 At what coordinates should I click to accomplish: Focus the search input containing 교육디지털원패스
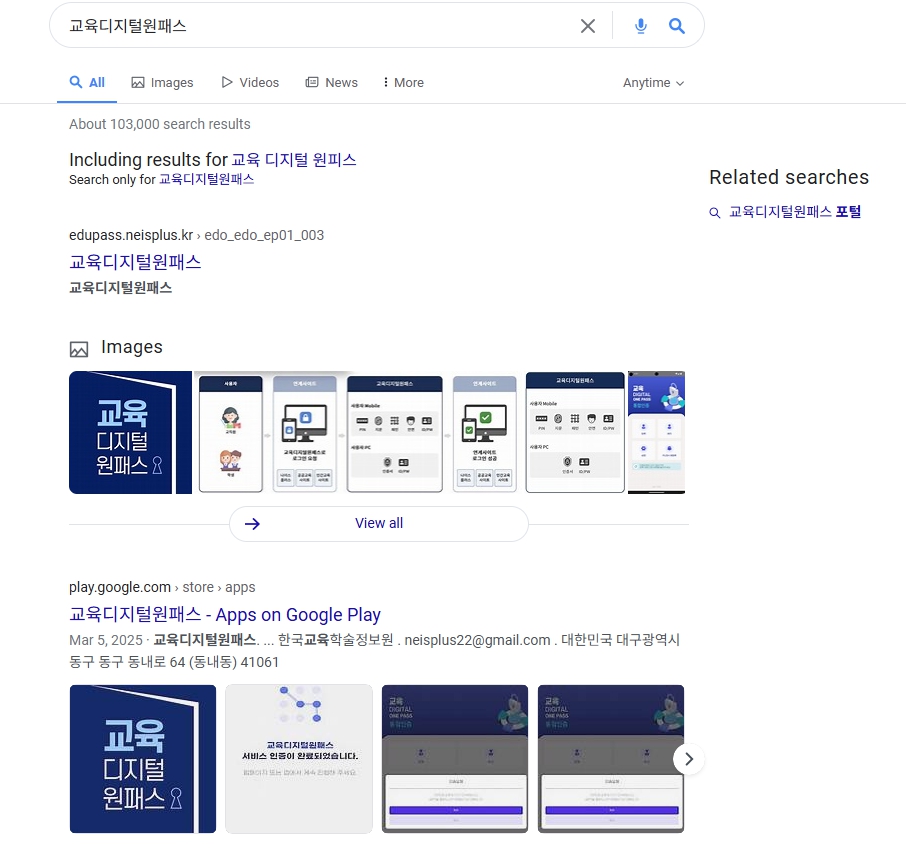point(318,26)
